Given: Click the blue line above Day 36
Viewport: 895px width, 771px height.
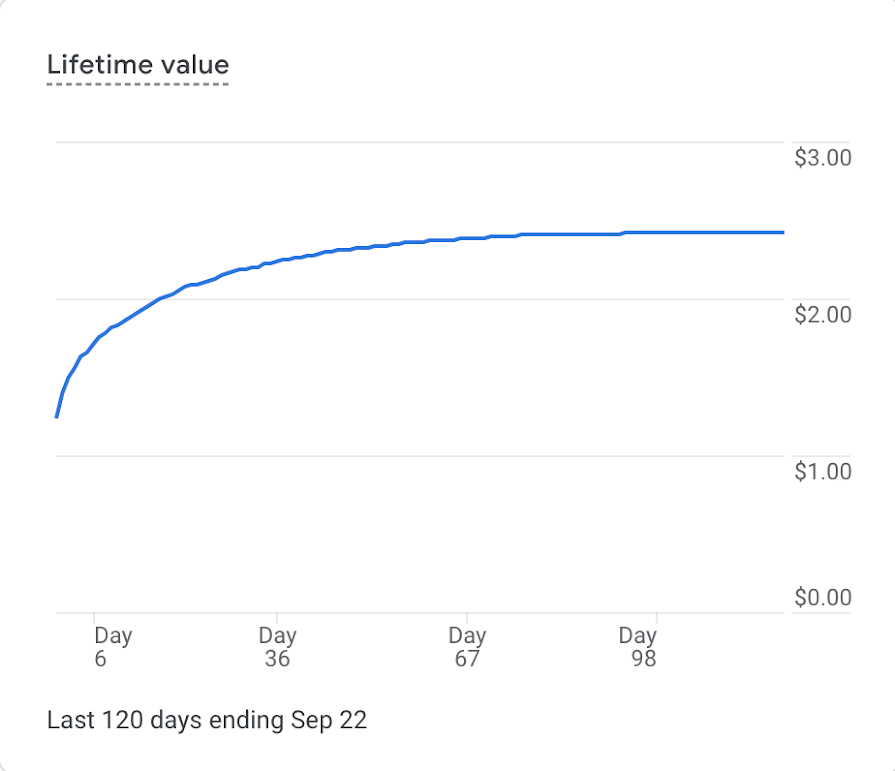Looking at the screenshot, I should [x=277, y=262].
